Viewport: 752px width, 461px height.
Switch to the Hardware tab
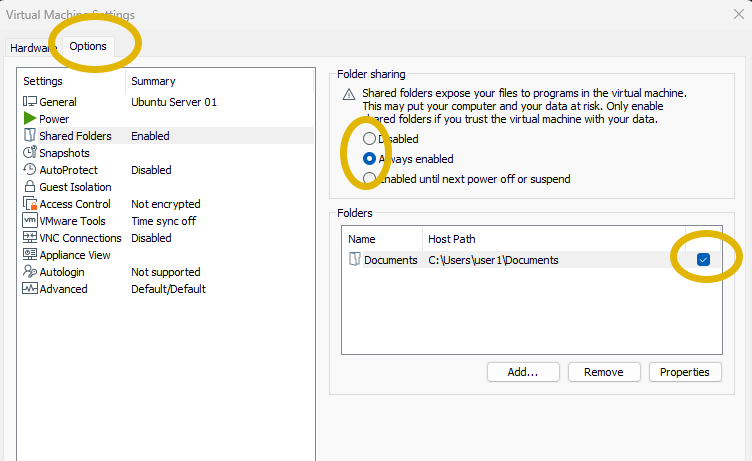pos(32,48)
